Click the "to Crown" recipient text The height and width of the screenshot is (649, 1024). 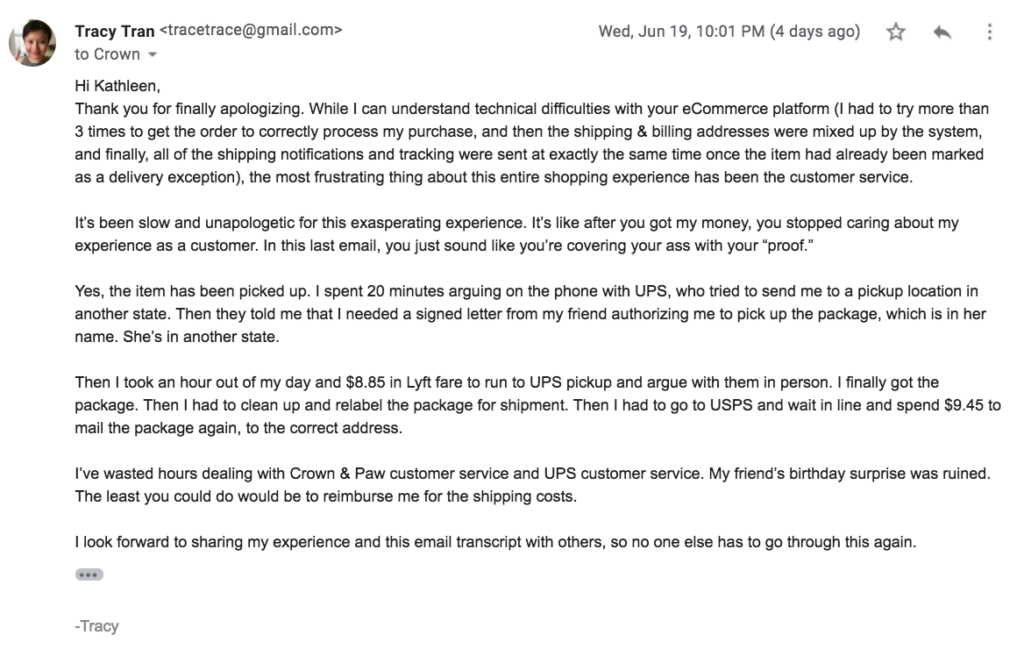[107, 54]
